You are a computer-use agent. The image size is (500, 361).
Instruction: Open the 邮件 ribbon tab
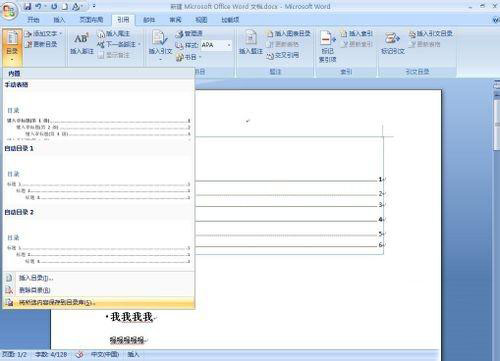(149, 20)
